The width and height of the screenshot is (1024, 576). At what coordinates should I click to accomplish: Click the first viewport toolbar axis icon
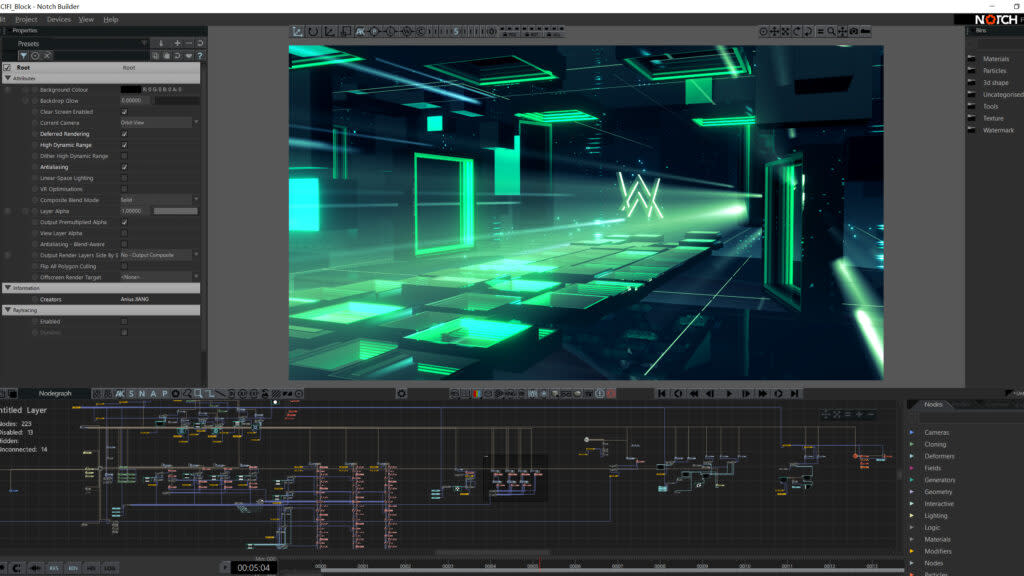(x=298, y=31)
